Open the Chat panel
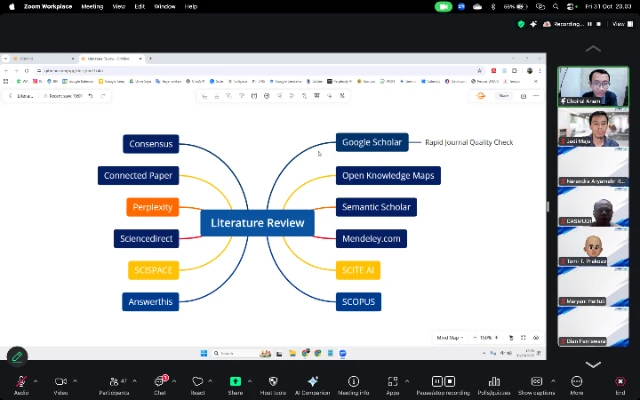The image size is (640, 400). click(x=160, y=382)
